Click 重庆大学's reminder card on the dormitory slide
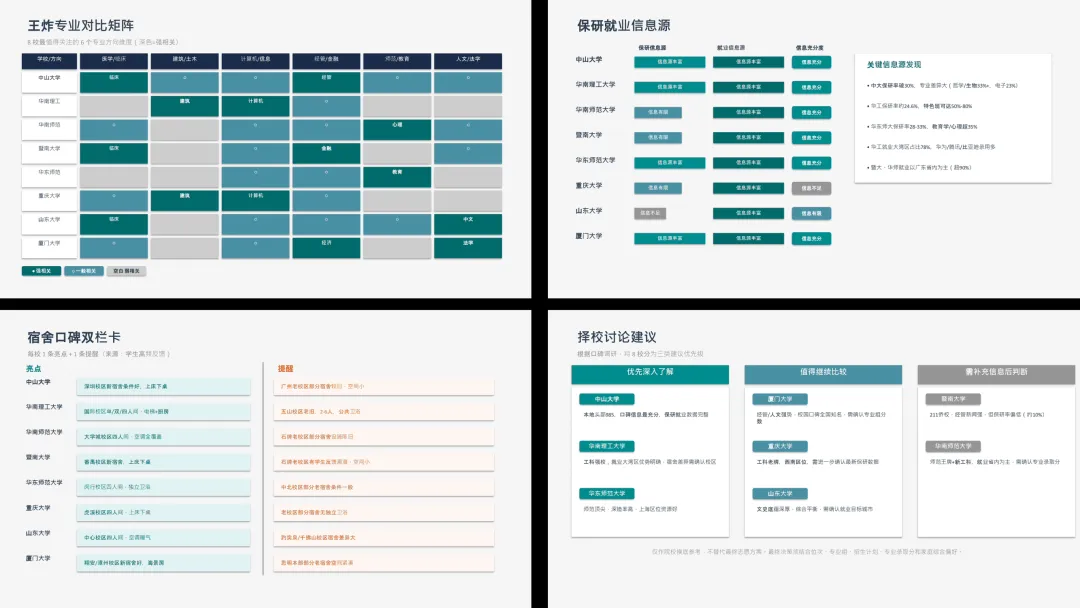The height and width of the screenshot is (608, 1080). pos(384,512)
